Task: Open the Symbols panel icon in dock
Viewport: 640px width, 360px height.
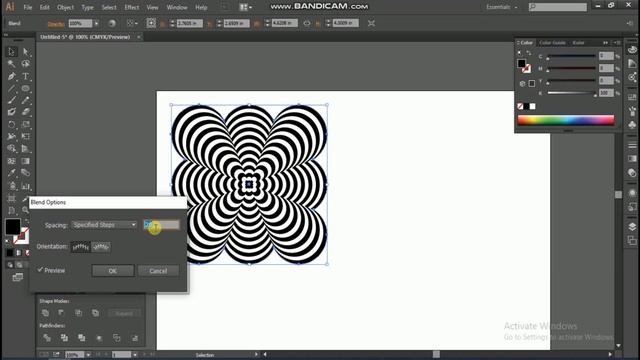Action: click(632, 124)
